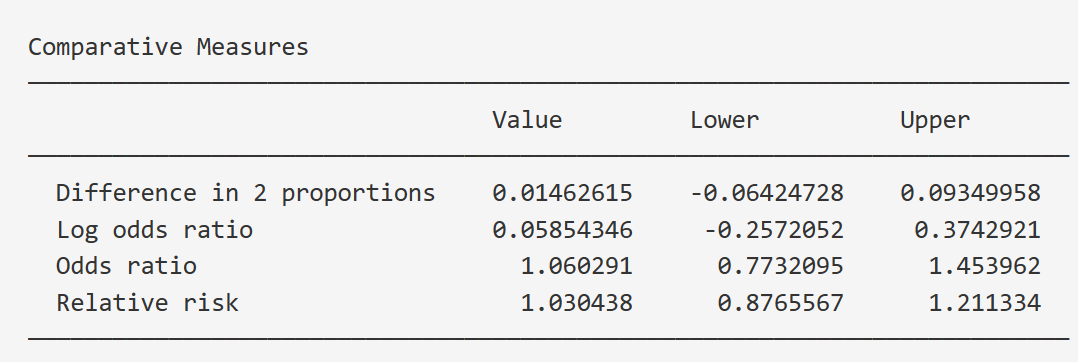Select the Upper column header
This screenshot has height=362, width=1078.
(x=935, y=122)
